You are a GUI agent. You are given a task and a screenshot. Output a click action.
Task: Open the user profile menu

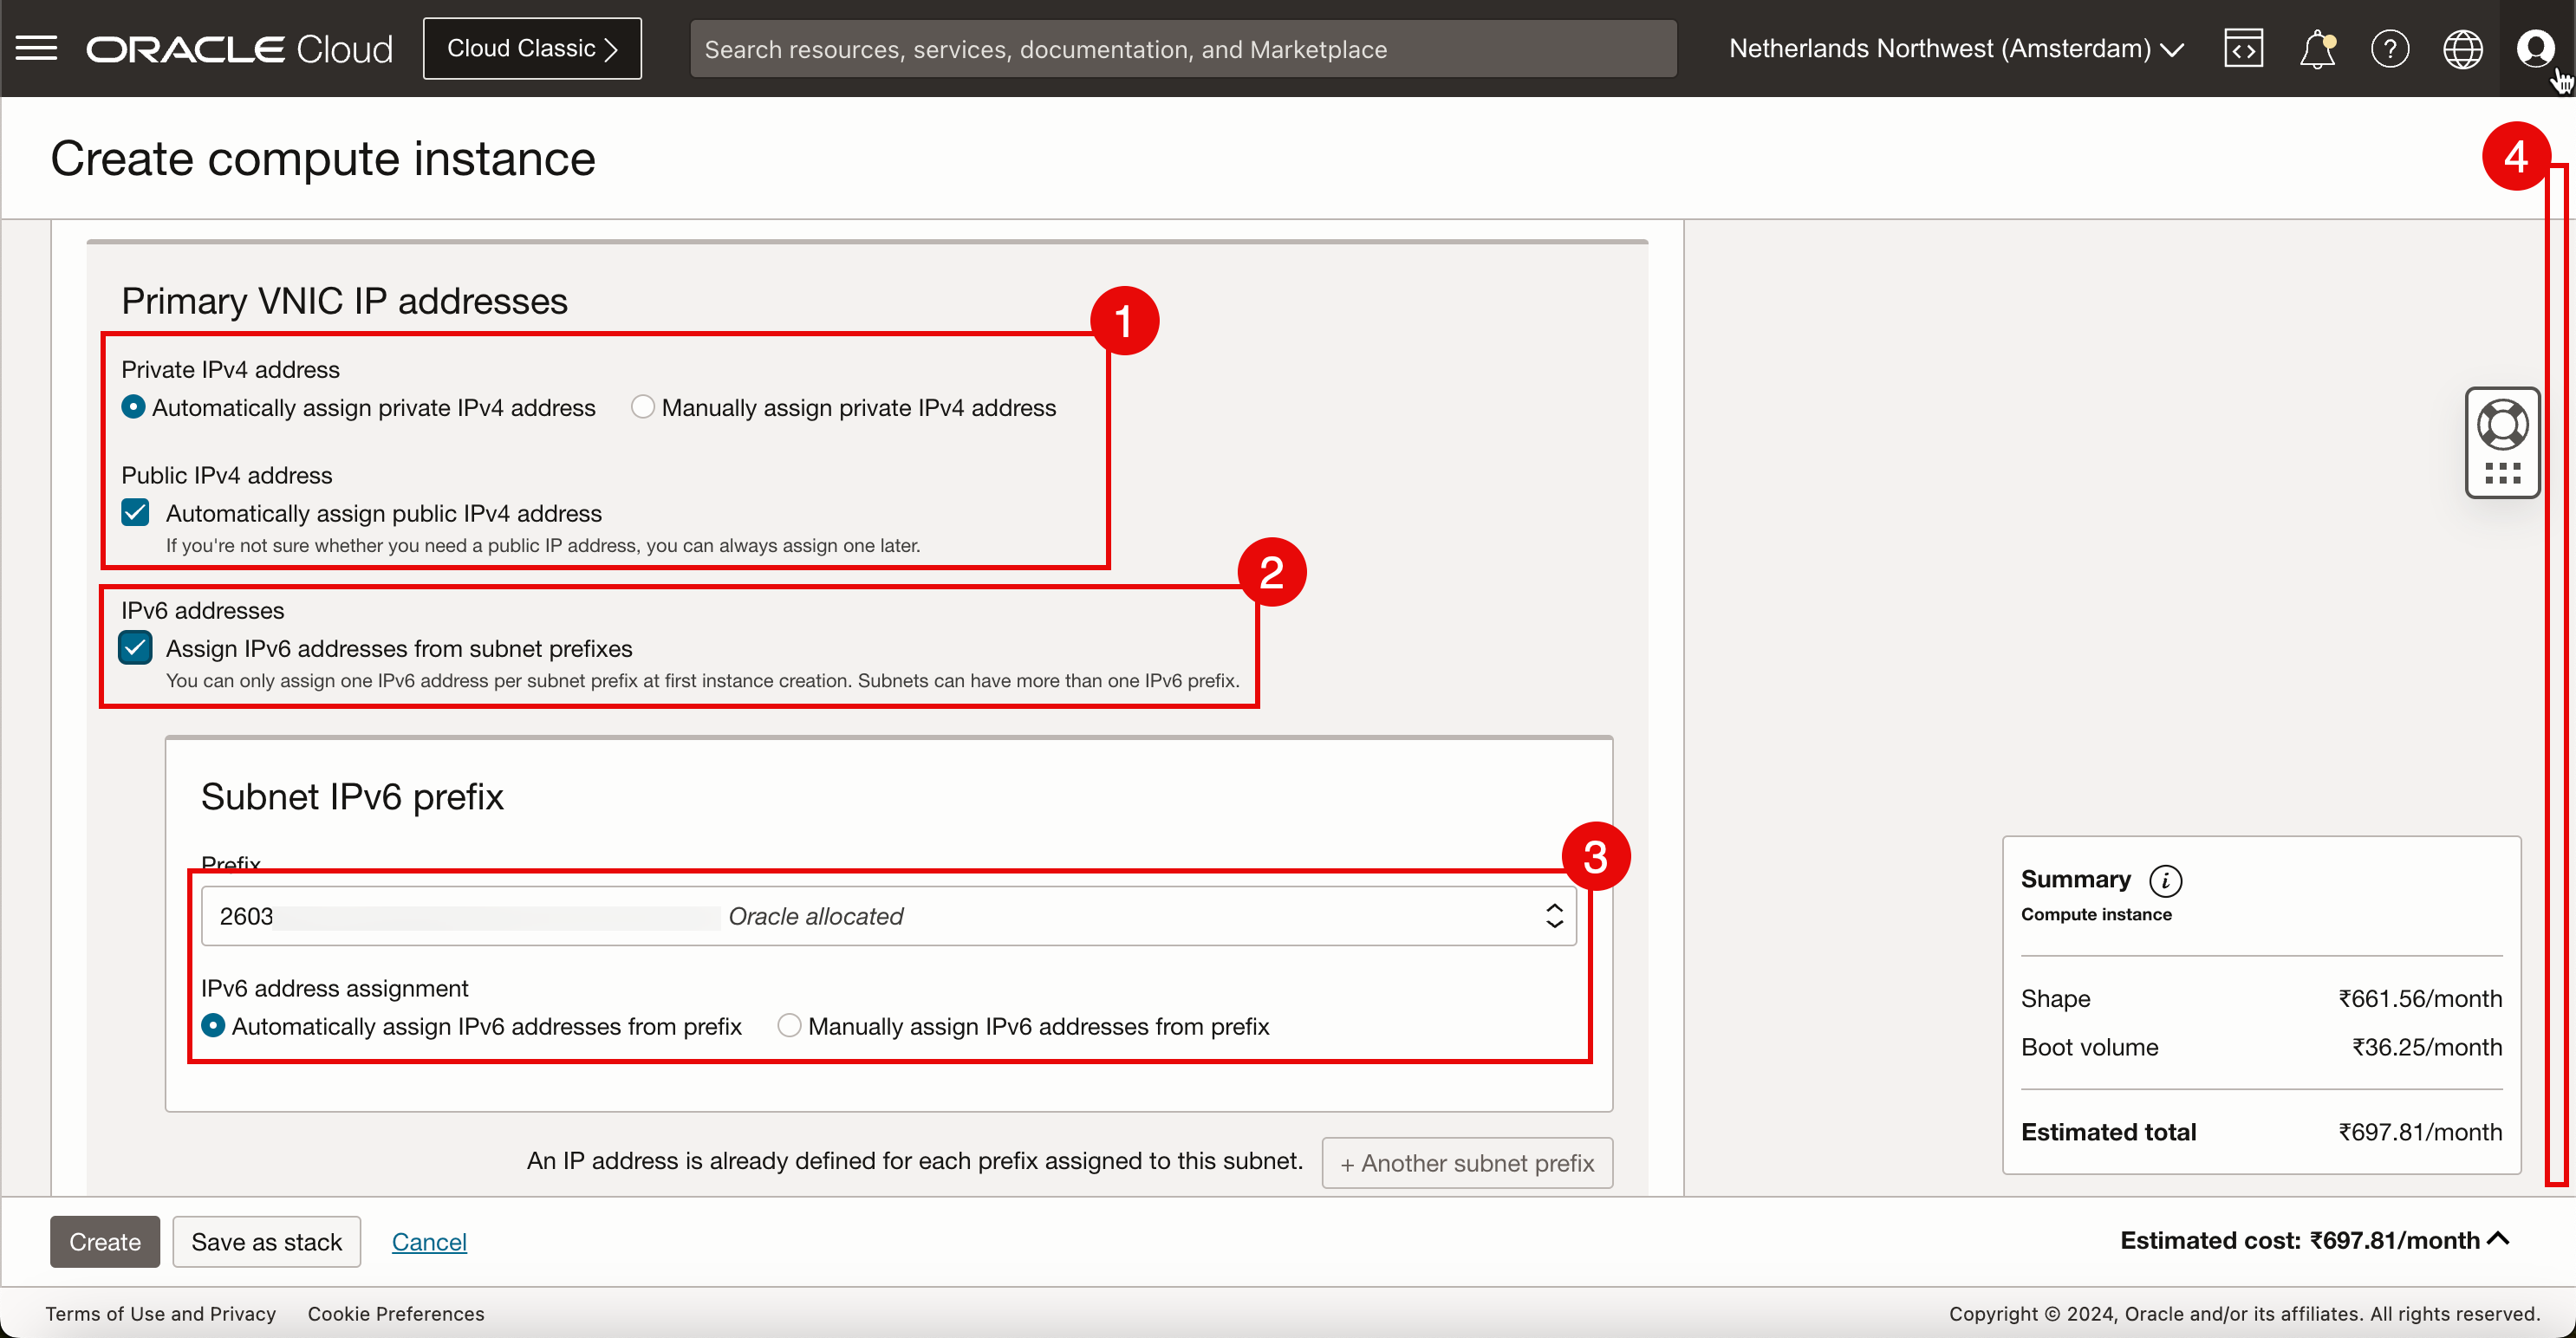[2535, 48]
